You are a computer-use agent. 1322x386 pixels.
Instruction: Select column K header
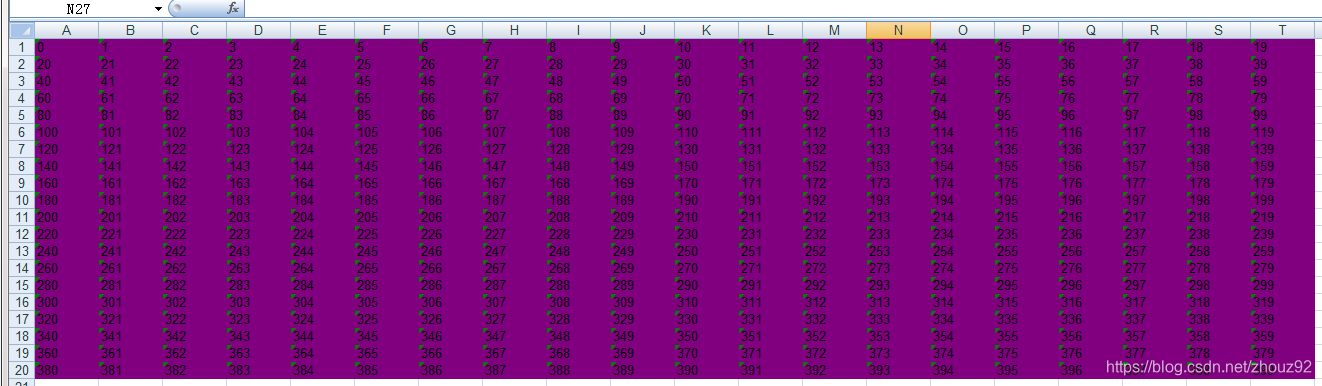[706, 31]
